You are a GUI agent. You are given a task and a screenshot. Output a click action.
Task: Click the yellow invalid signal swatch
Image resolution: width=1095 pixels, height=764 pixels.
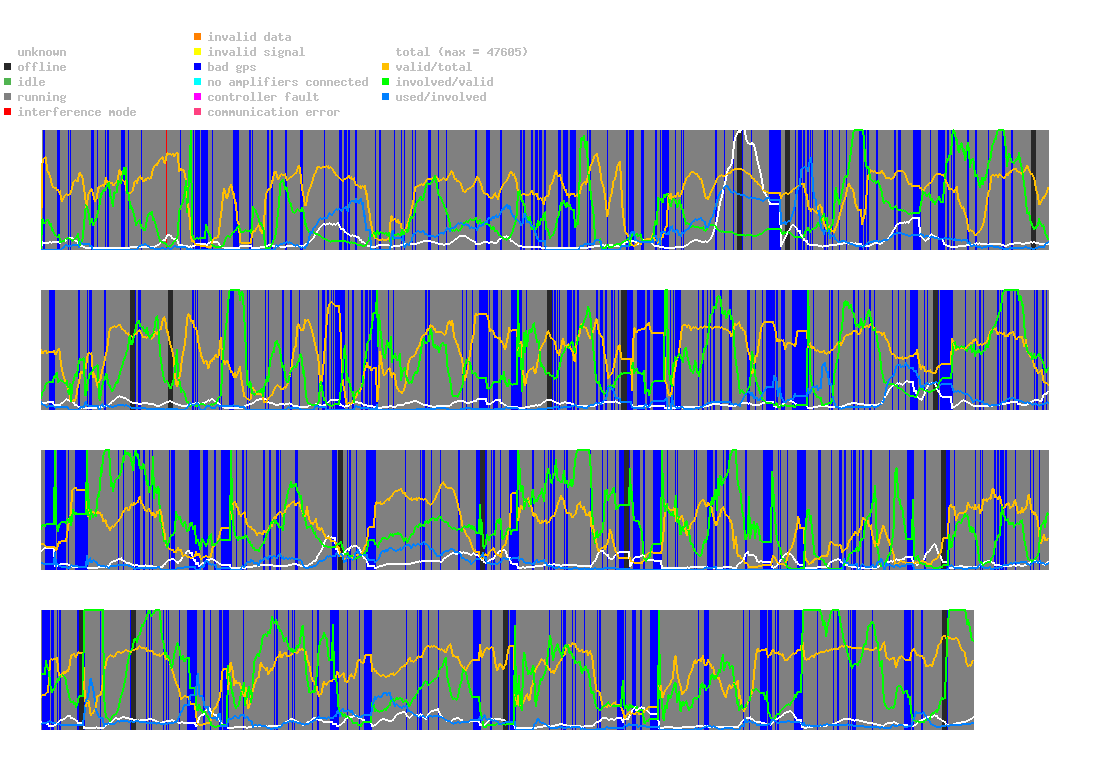198,52
